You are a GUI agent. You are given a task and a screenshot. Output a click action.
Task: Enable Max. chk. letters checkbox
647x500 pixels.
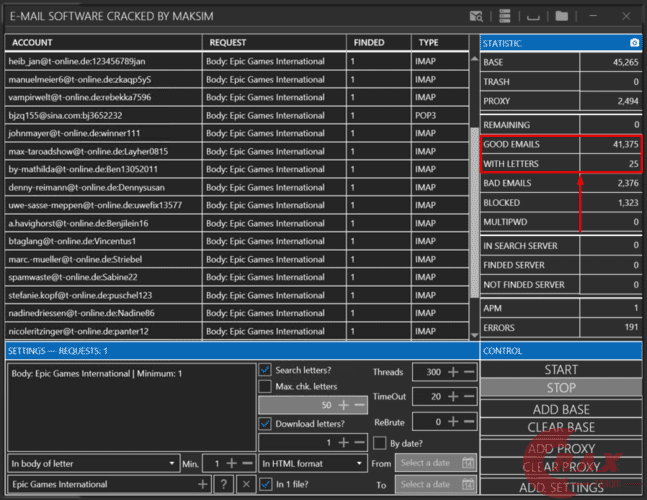point(265,387)
